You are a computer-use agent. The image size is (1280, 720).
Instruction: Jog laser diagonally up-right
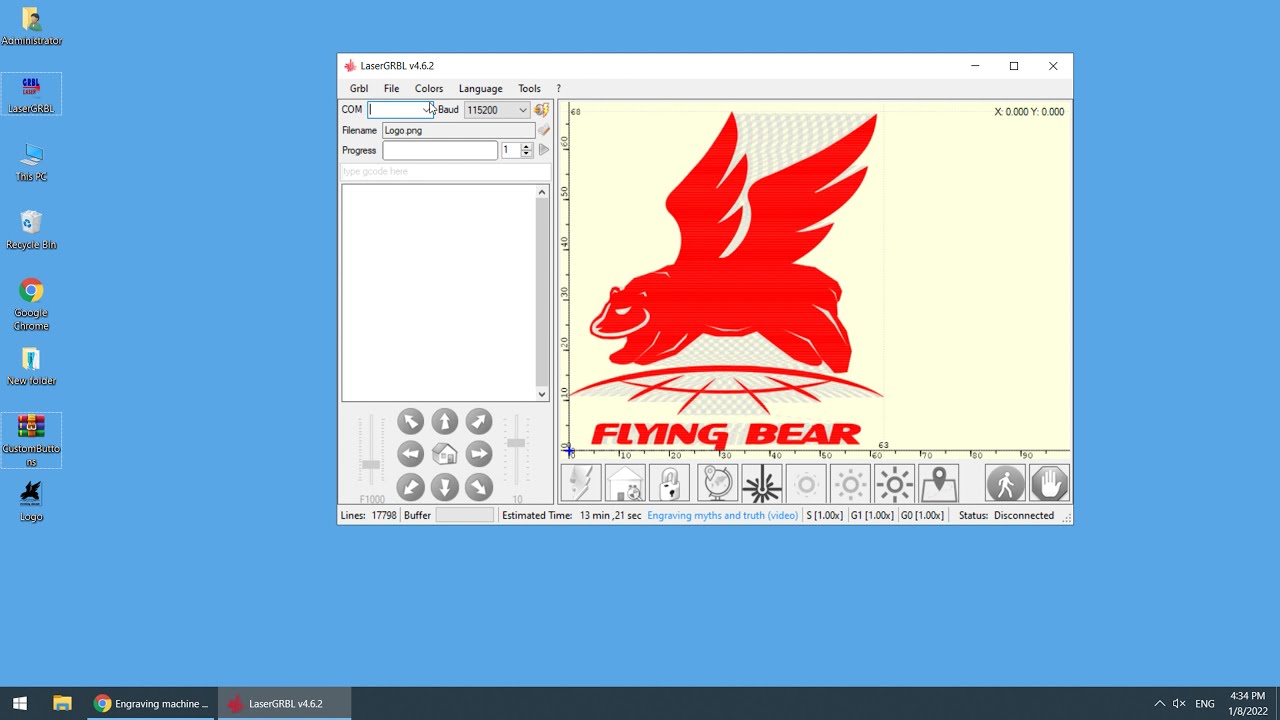(479, 421)
